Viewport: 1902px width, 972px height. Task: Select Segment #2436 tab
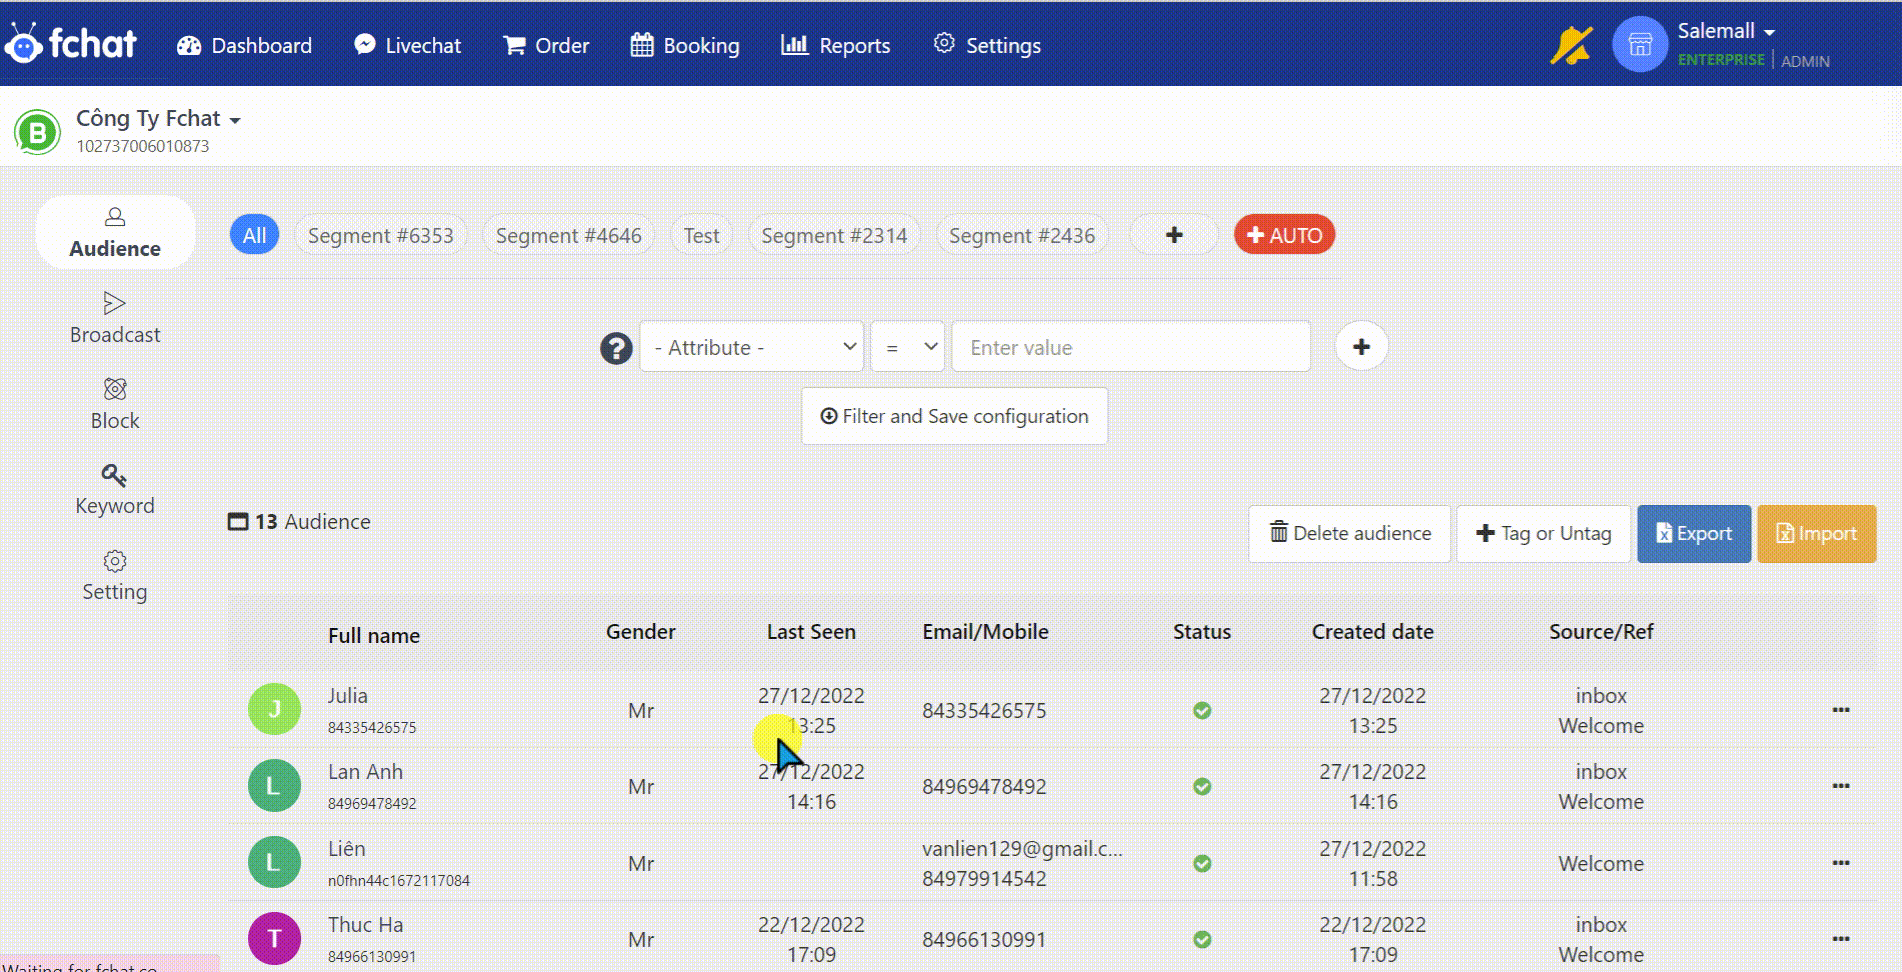1022,235
